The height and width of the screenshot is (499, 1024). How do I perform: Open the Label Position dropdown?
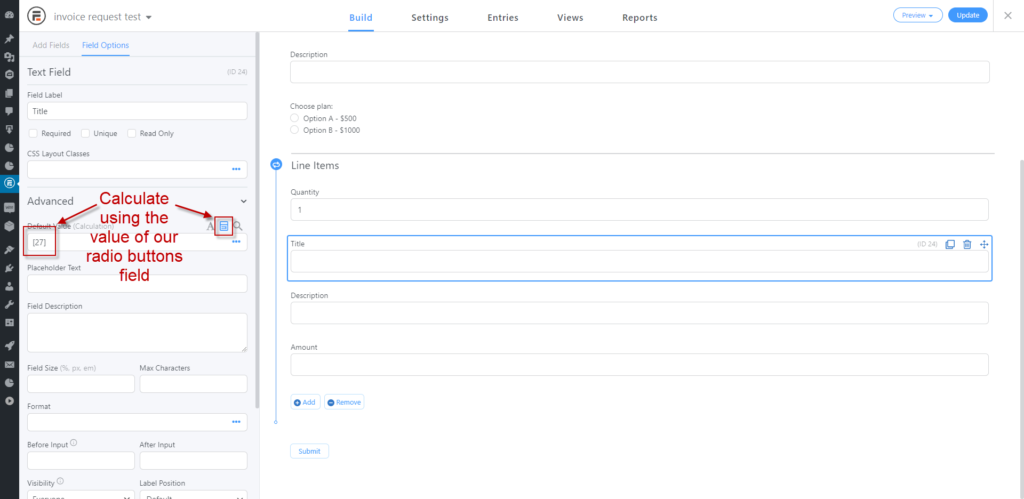click(193, 494)
